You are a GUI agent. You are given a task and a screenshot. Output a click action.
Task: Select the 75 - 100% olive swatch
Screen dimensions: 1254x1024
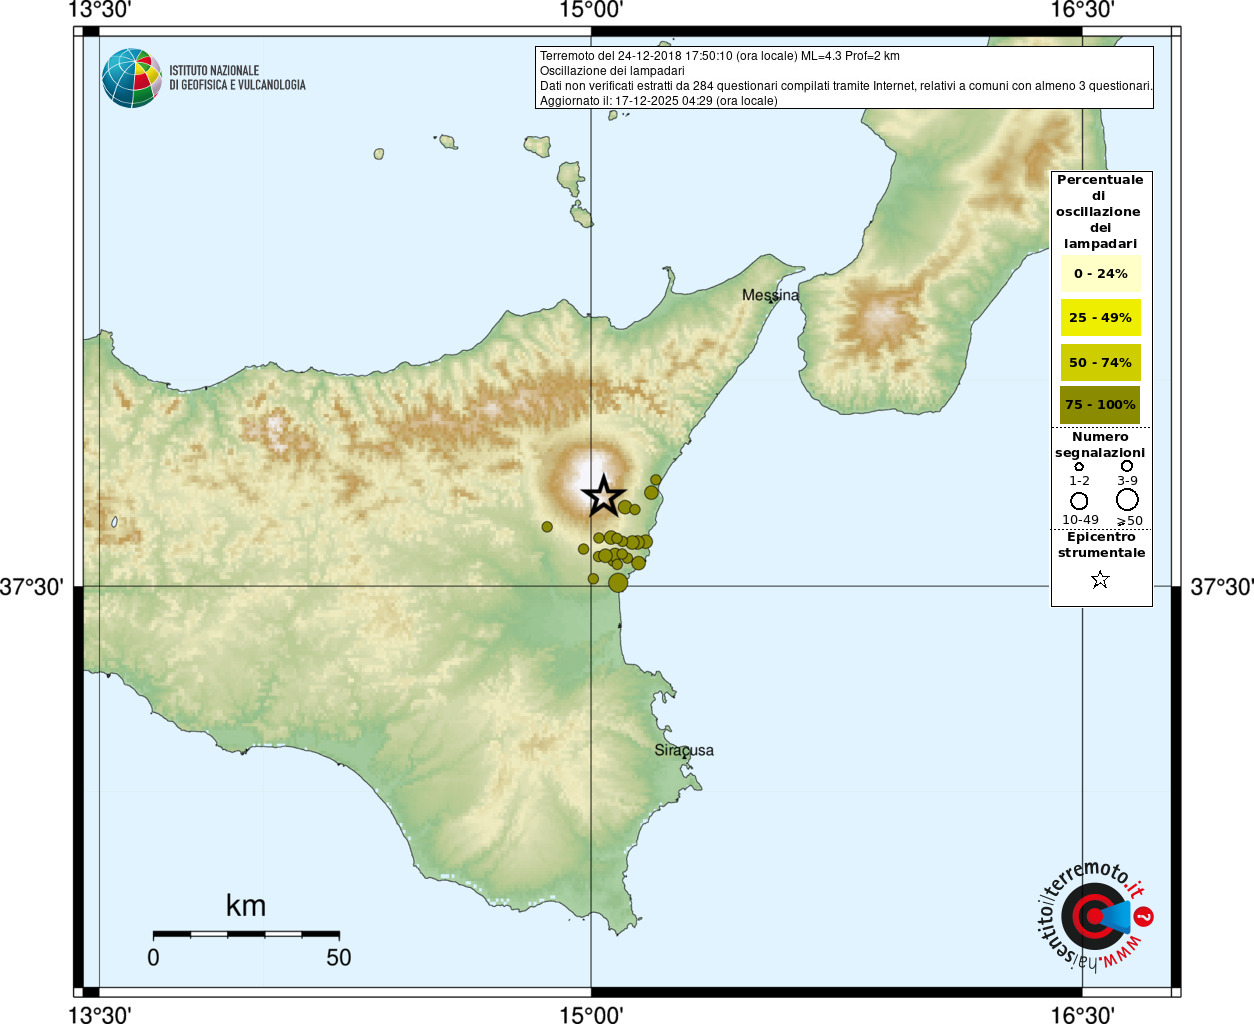coord(1100,404)
